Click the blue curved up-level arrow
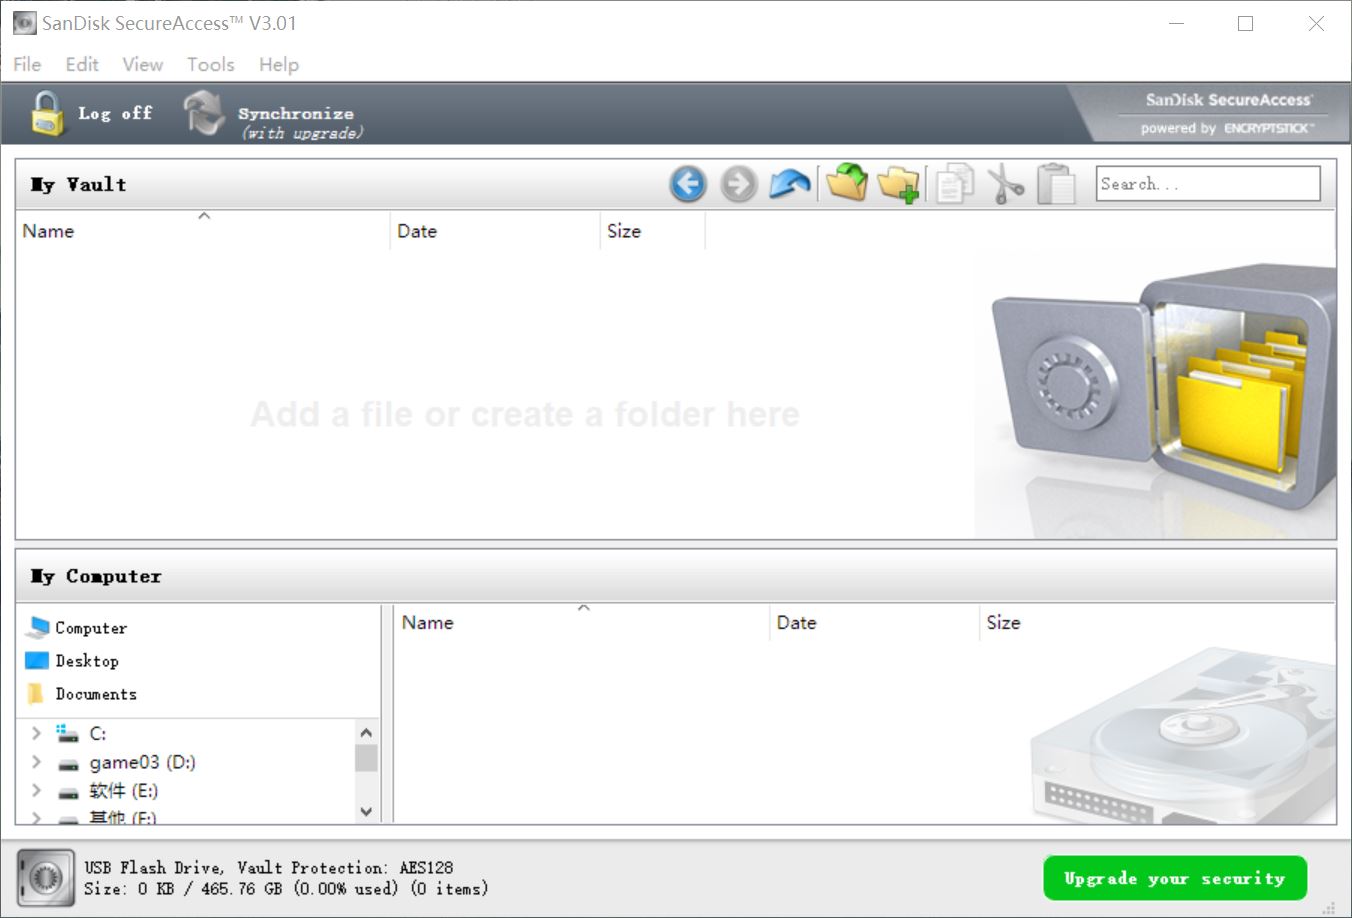The image size is (1352, 918). click(790, 184)
